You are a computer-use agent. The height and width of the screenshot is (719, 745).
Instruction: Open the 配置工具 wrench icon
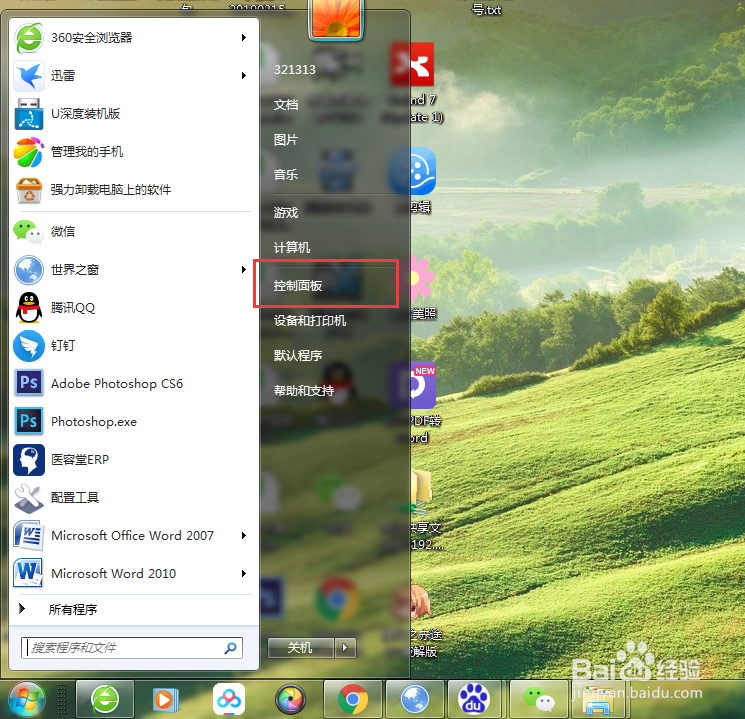click(29, 498)
